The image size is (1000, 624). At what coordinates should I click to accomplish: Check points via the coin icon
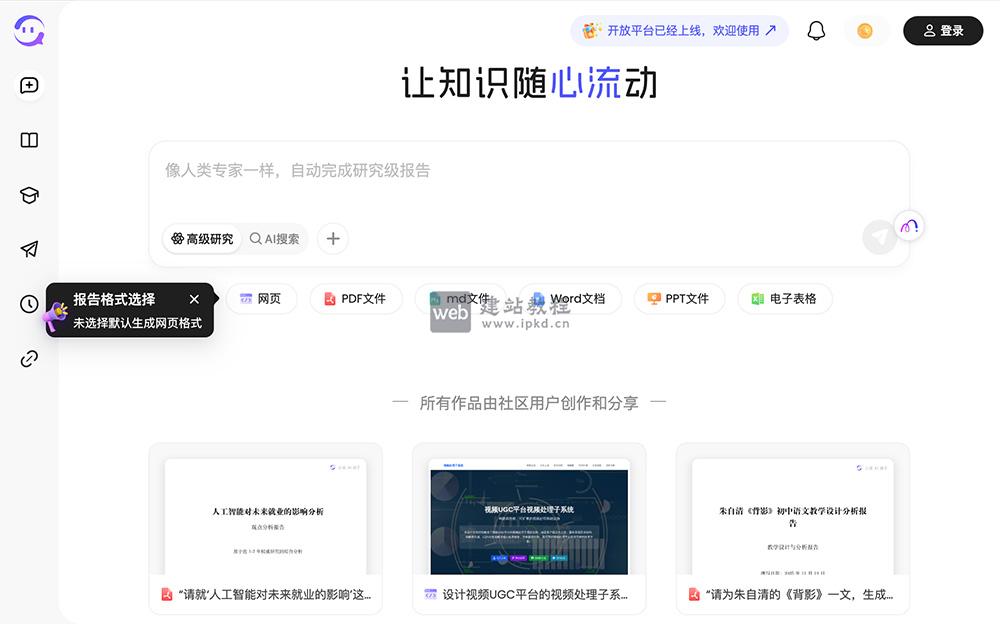(866, 30)
